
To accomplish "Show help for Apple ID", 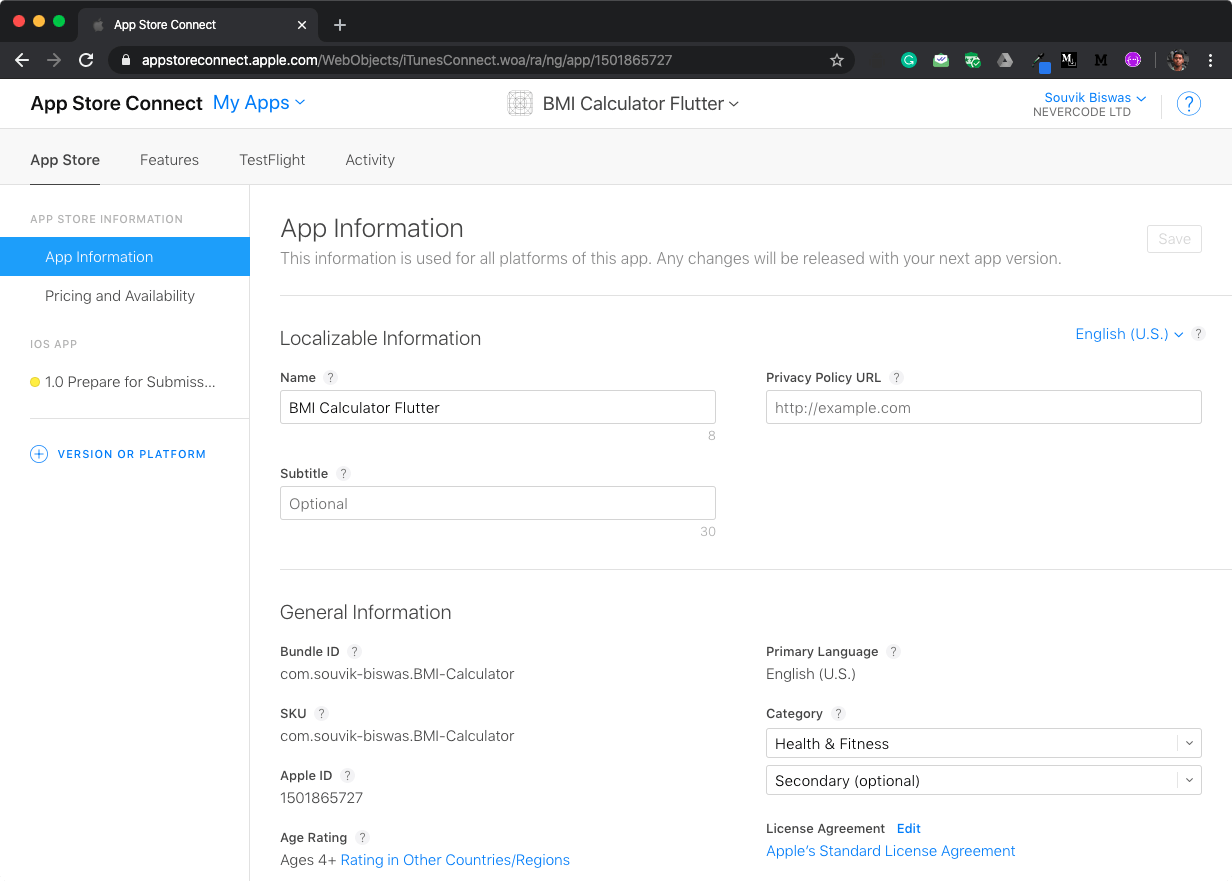I will [x=347, y=776].
